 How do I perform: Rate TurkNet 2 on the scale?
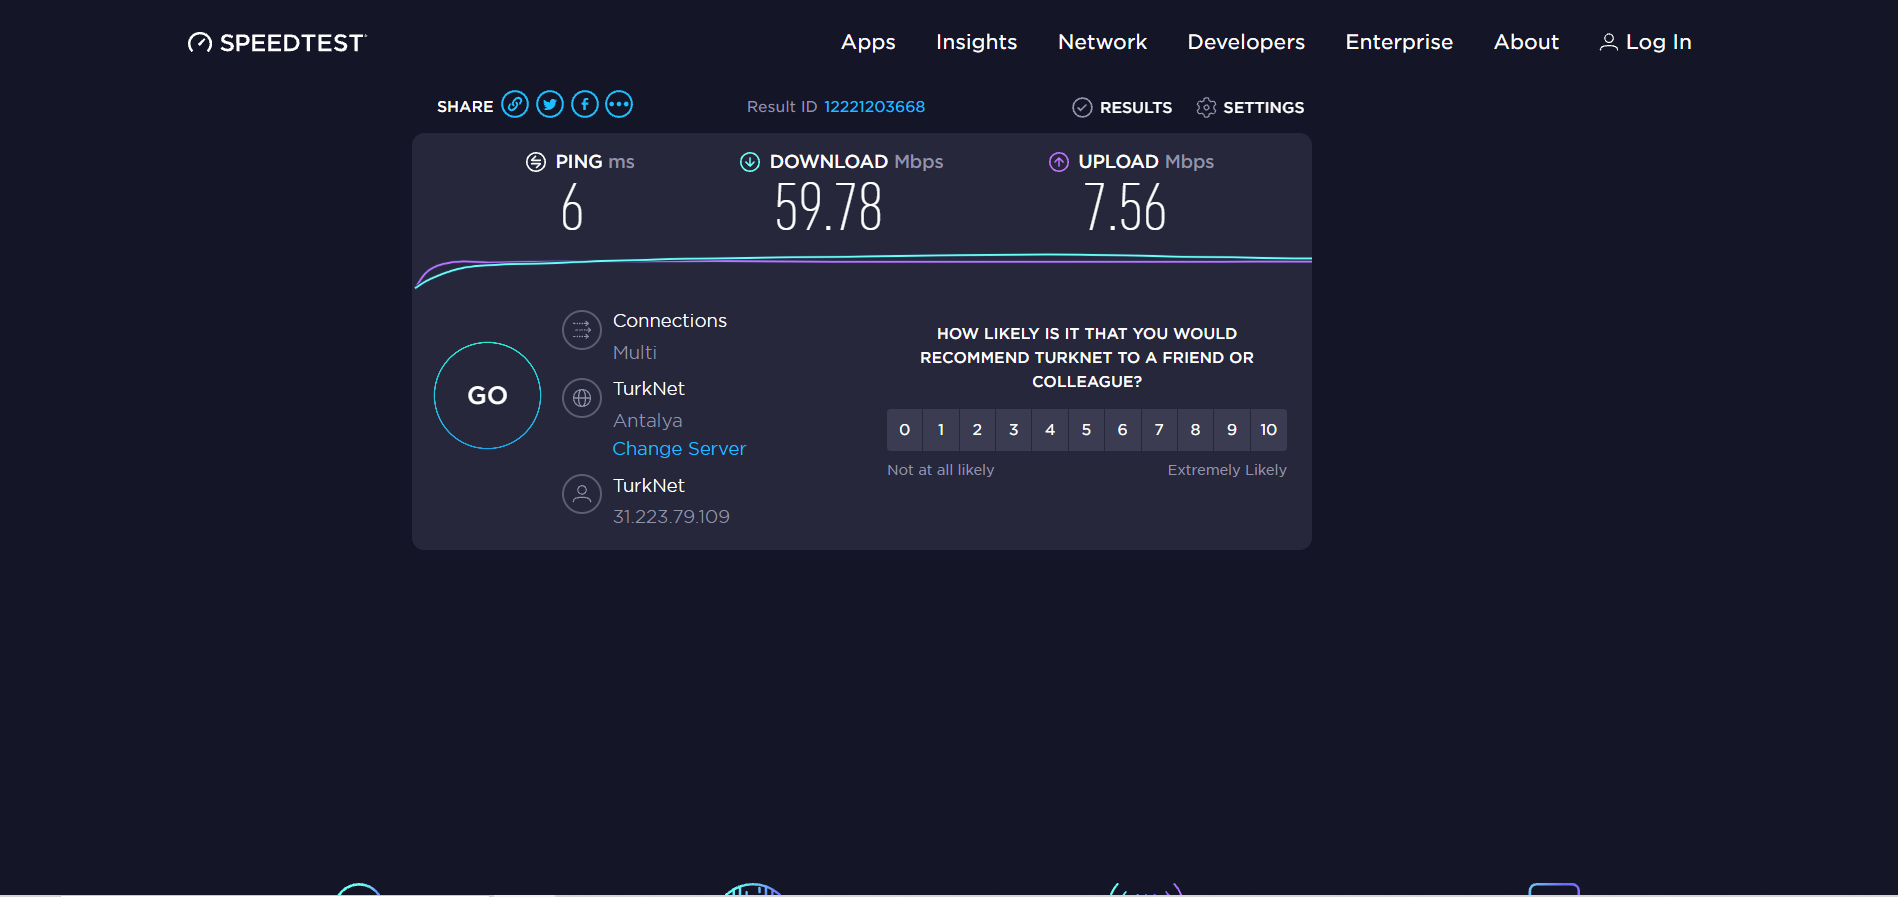[977, 430]
